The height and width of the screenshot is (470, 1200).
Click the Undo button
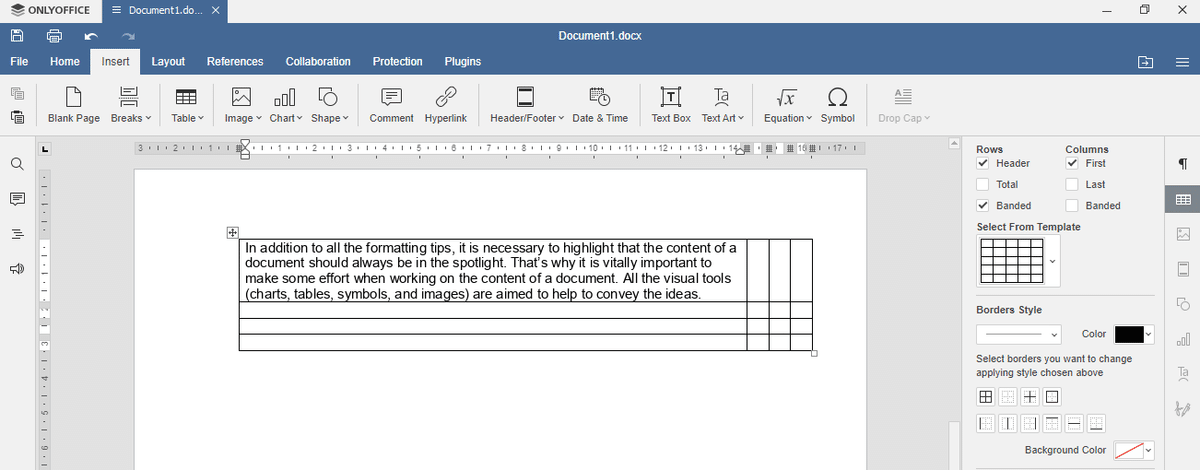(x=92, y=36)
